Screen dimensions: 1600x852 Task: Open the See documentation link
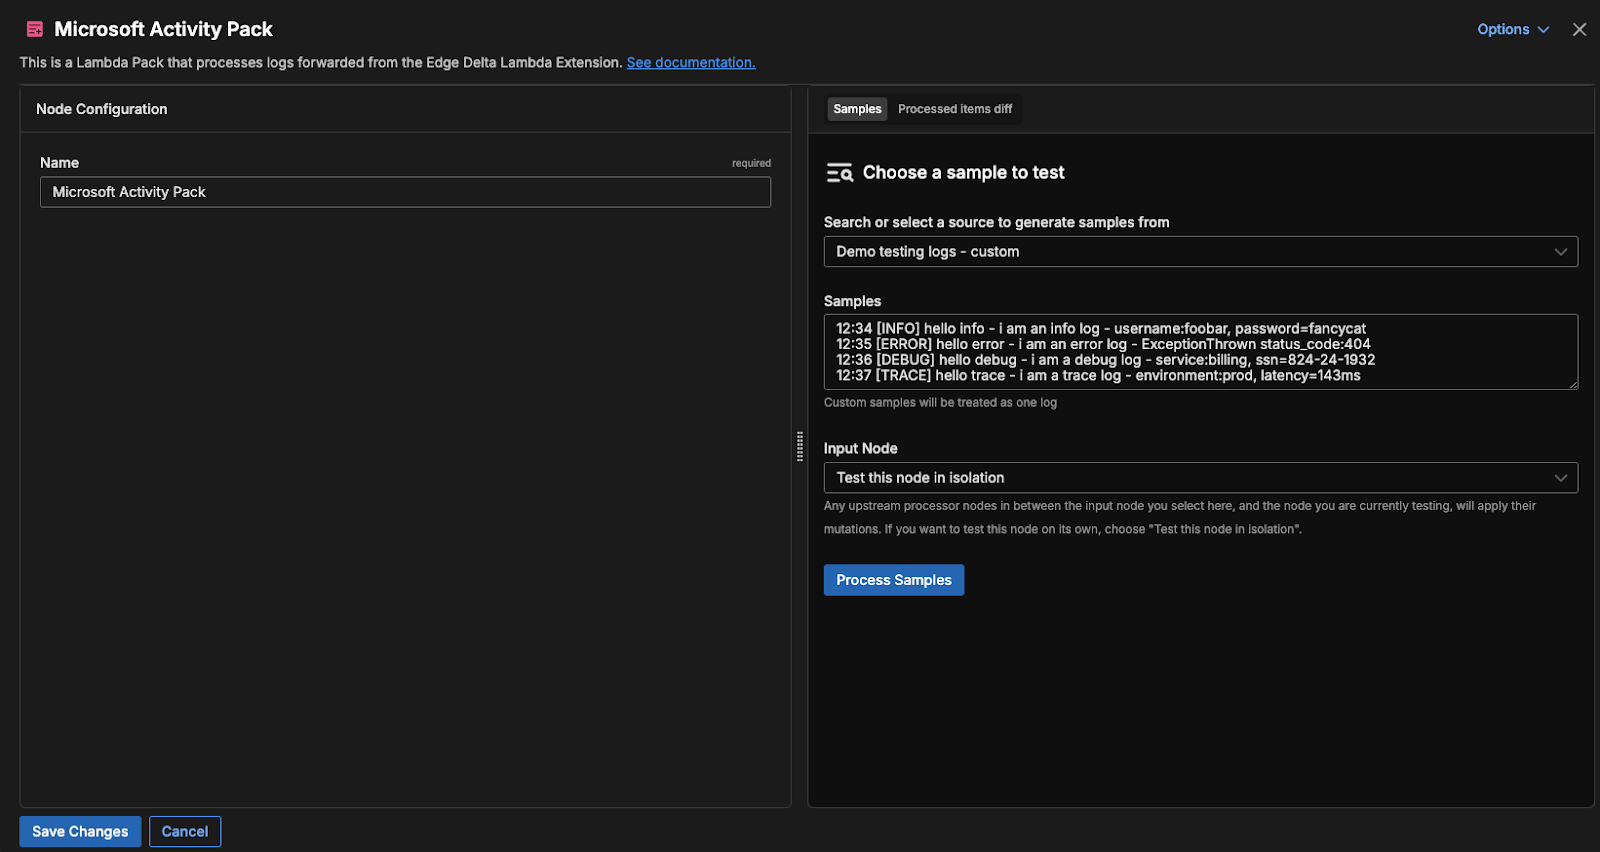point(690,62)
